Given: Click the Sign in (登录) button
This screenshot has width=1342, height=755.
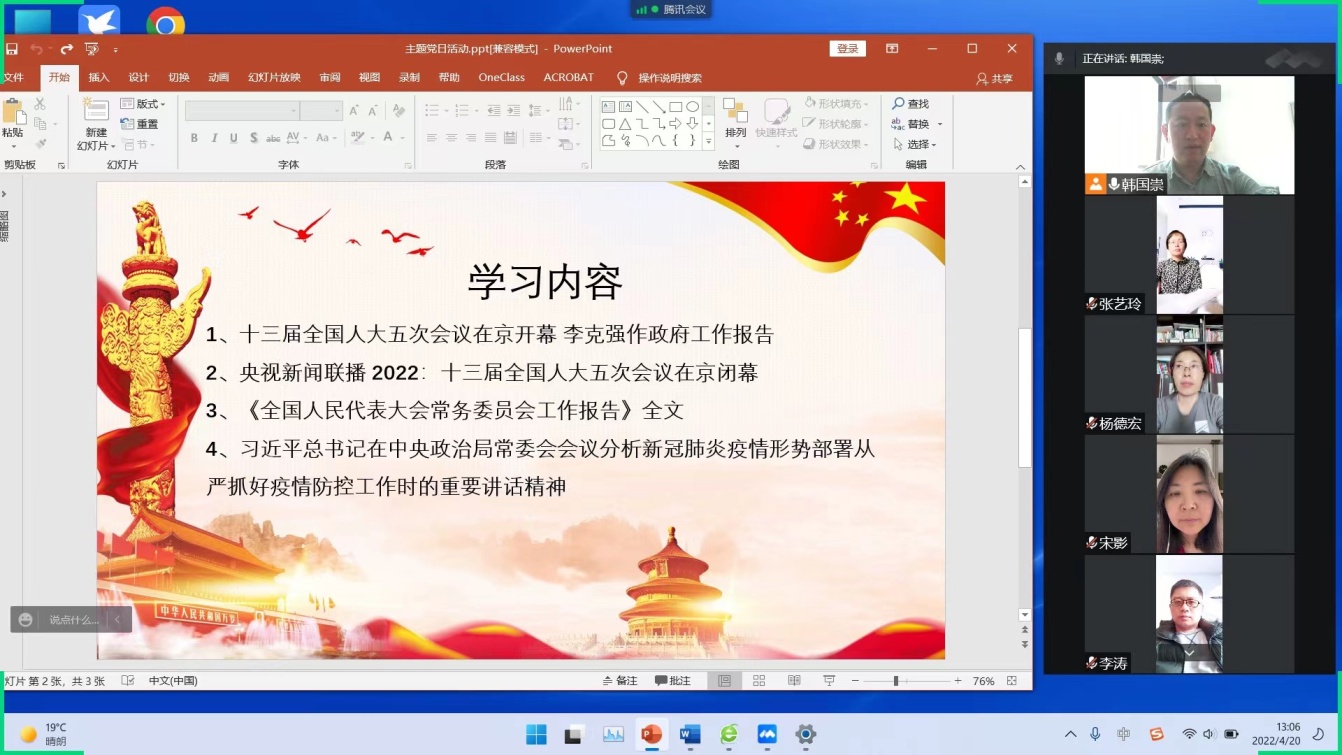Looking at the screenshot, I should click(x=847, y=49).
